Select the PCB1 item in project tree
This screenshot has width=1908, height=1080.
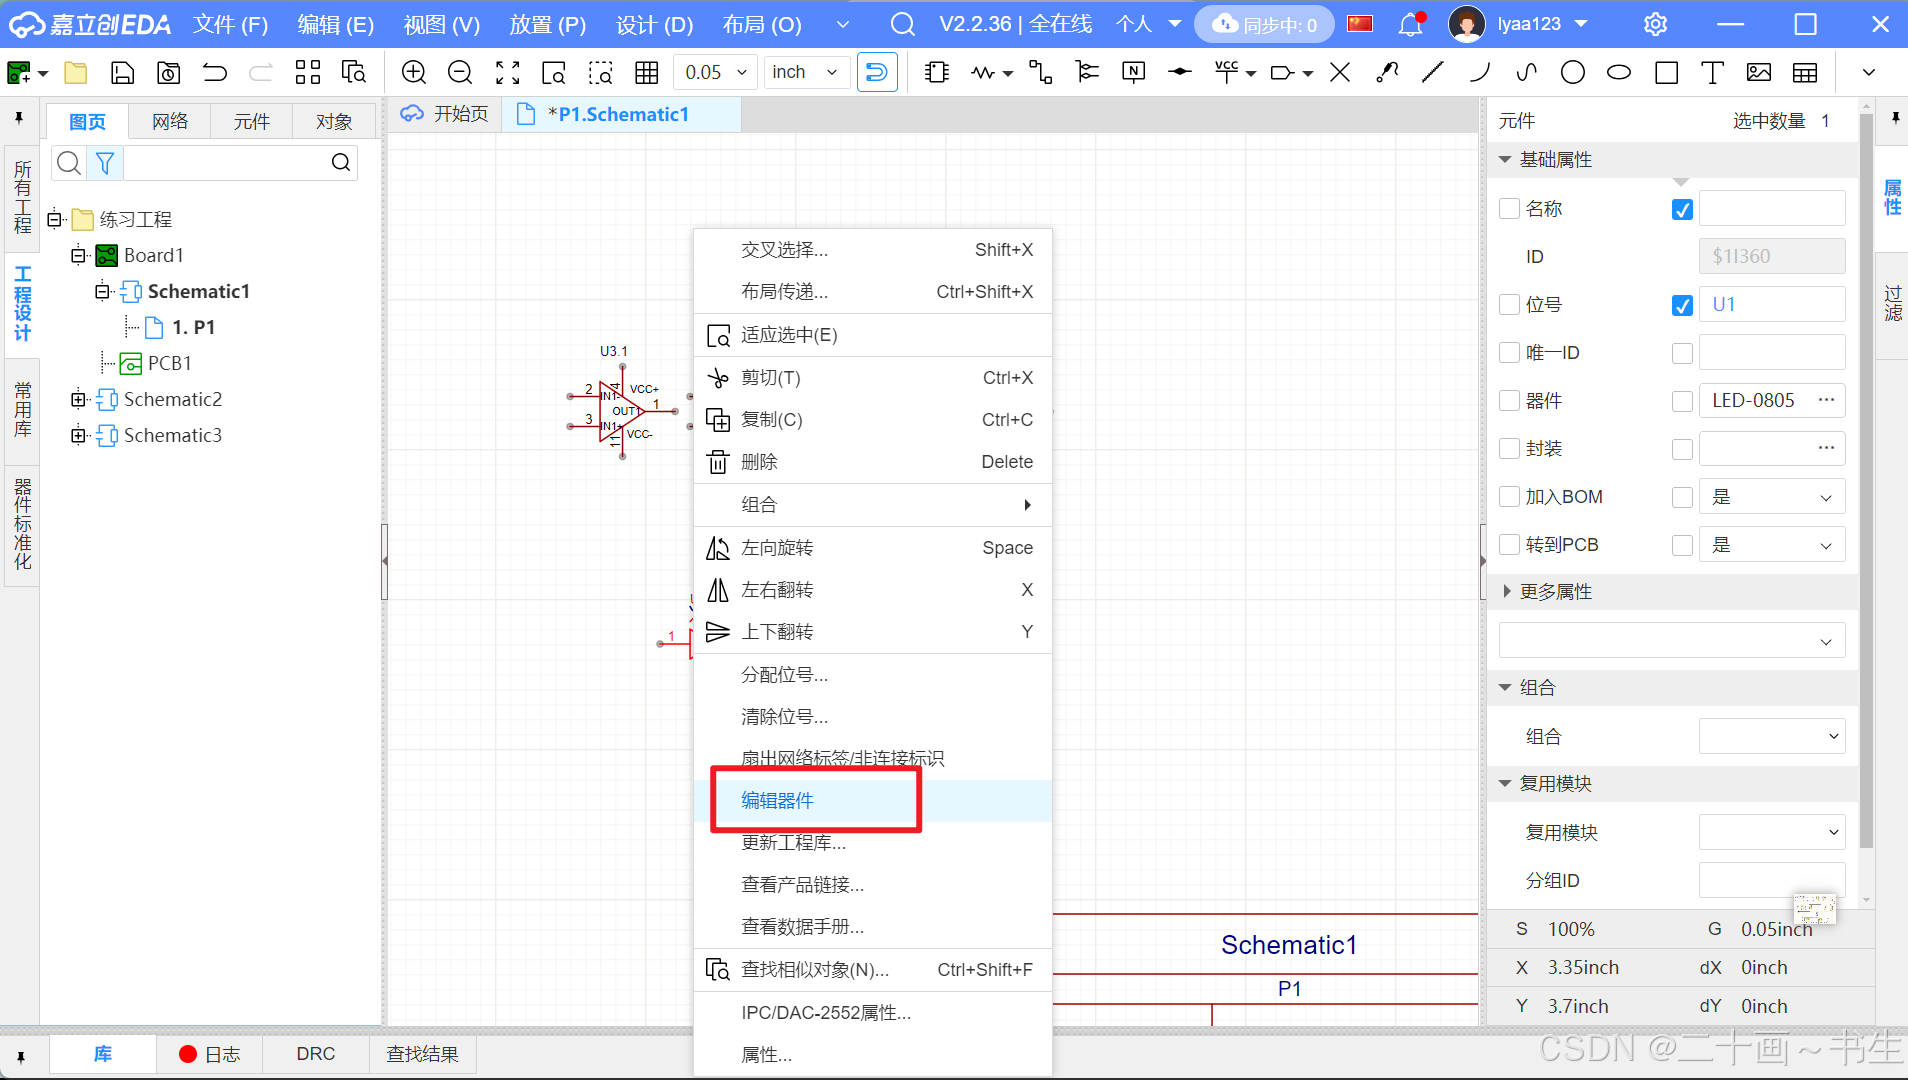pyautogui.click(x=156, y=363)
